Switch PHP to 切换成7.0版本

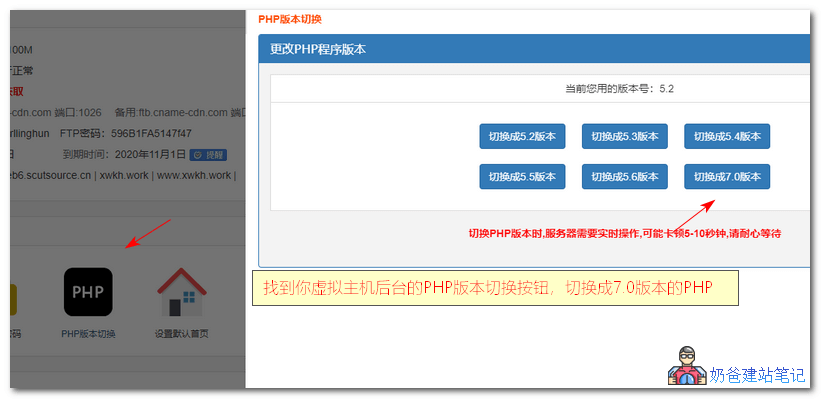click(x=727, y=176)
